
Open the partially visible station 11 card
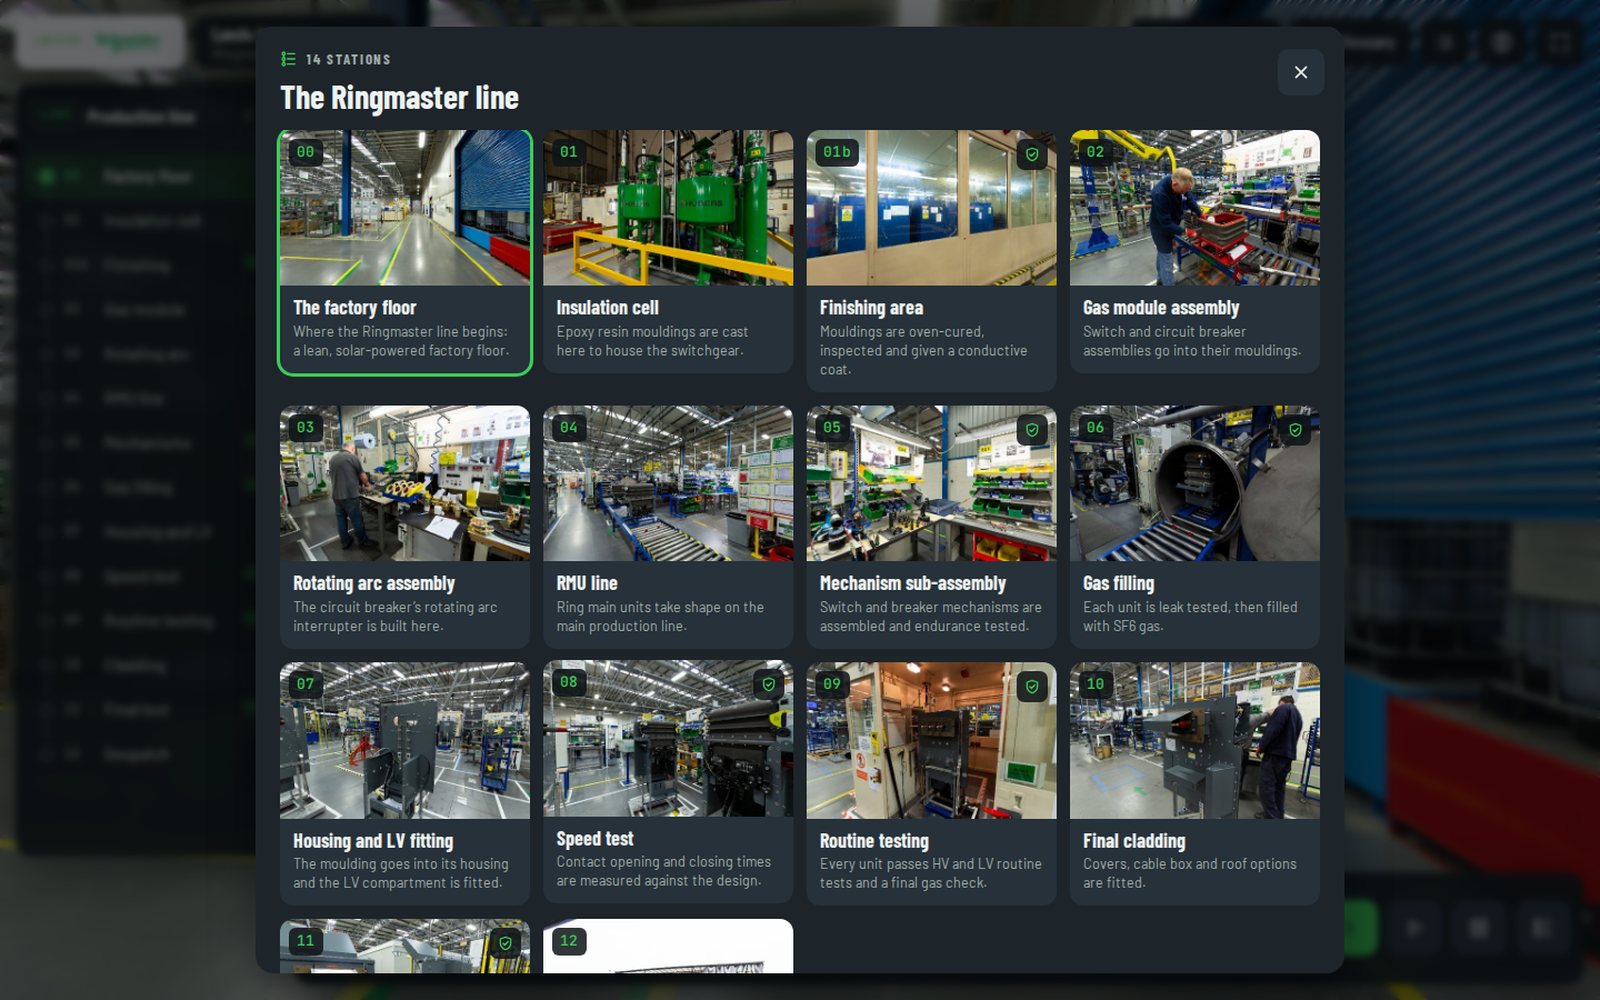pyautogui.click(x=405, y=946)
